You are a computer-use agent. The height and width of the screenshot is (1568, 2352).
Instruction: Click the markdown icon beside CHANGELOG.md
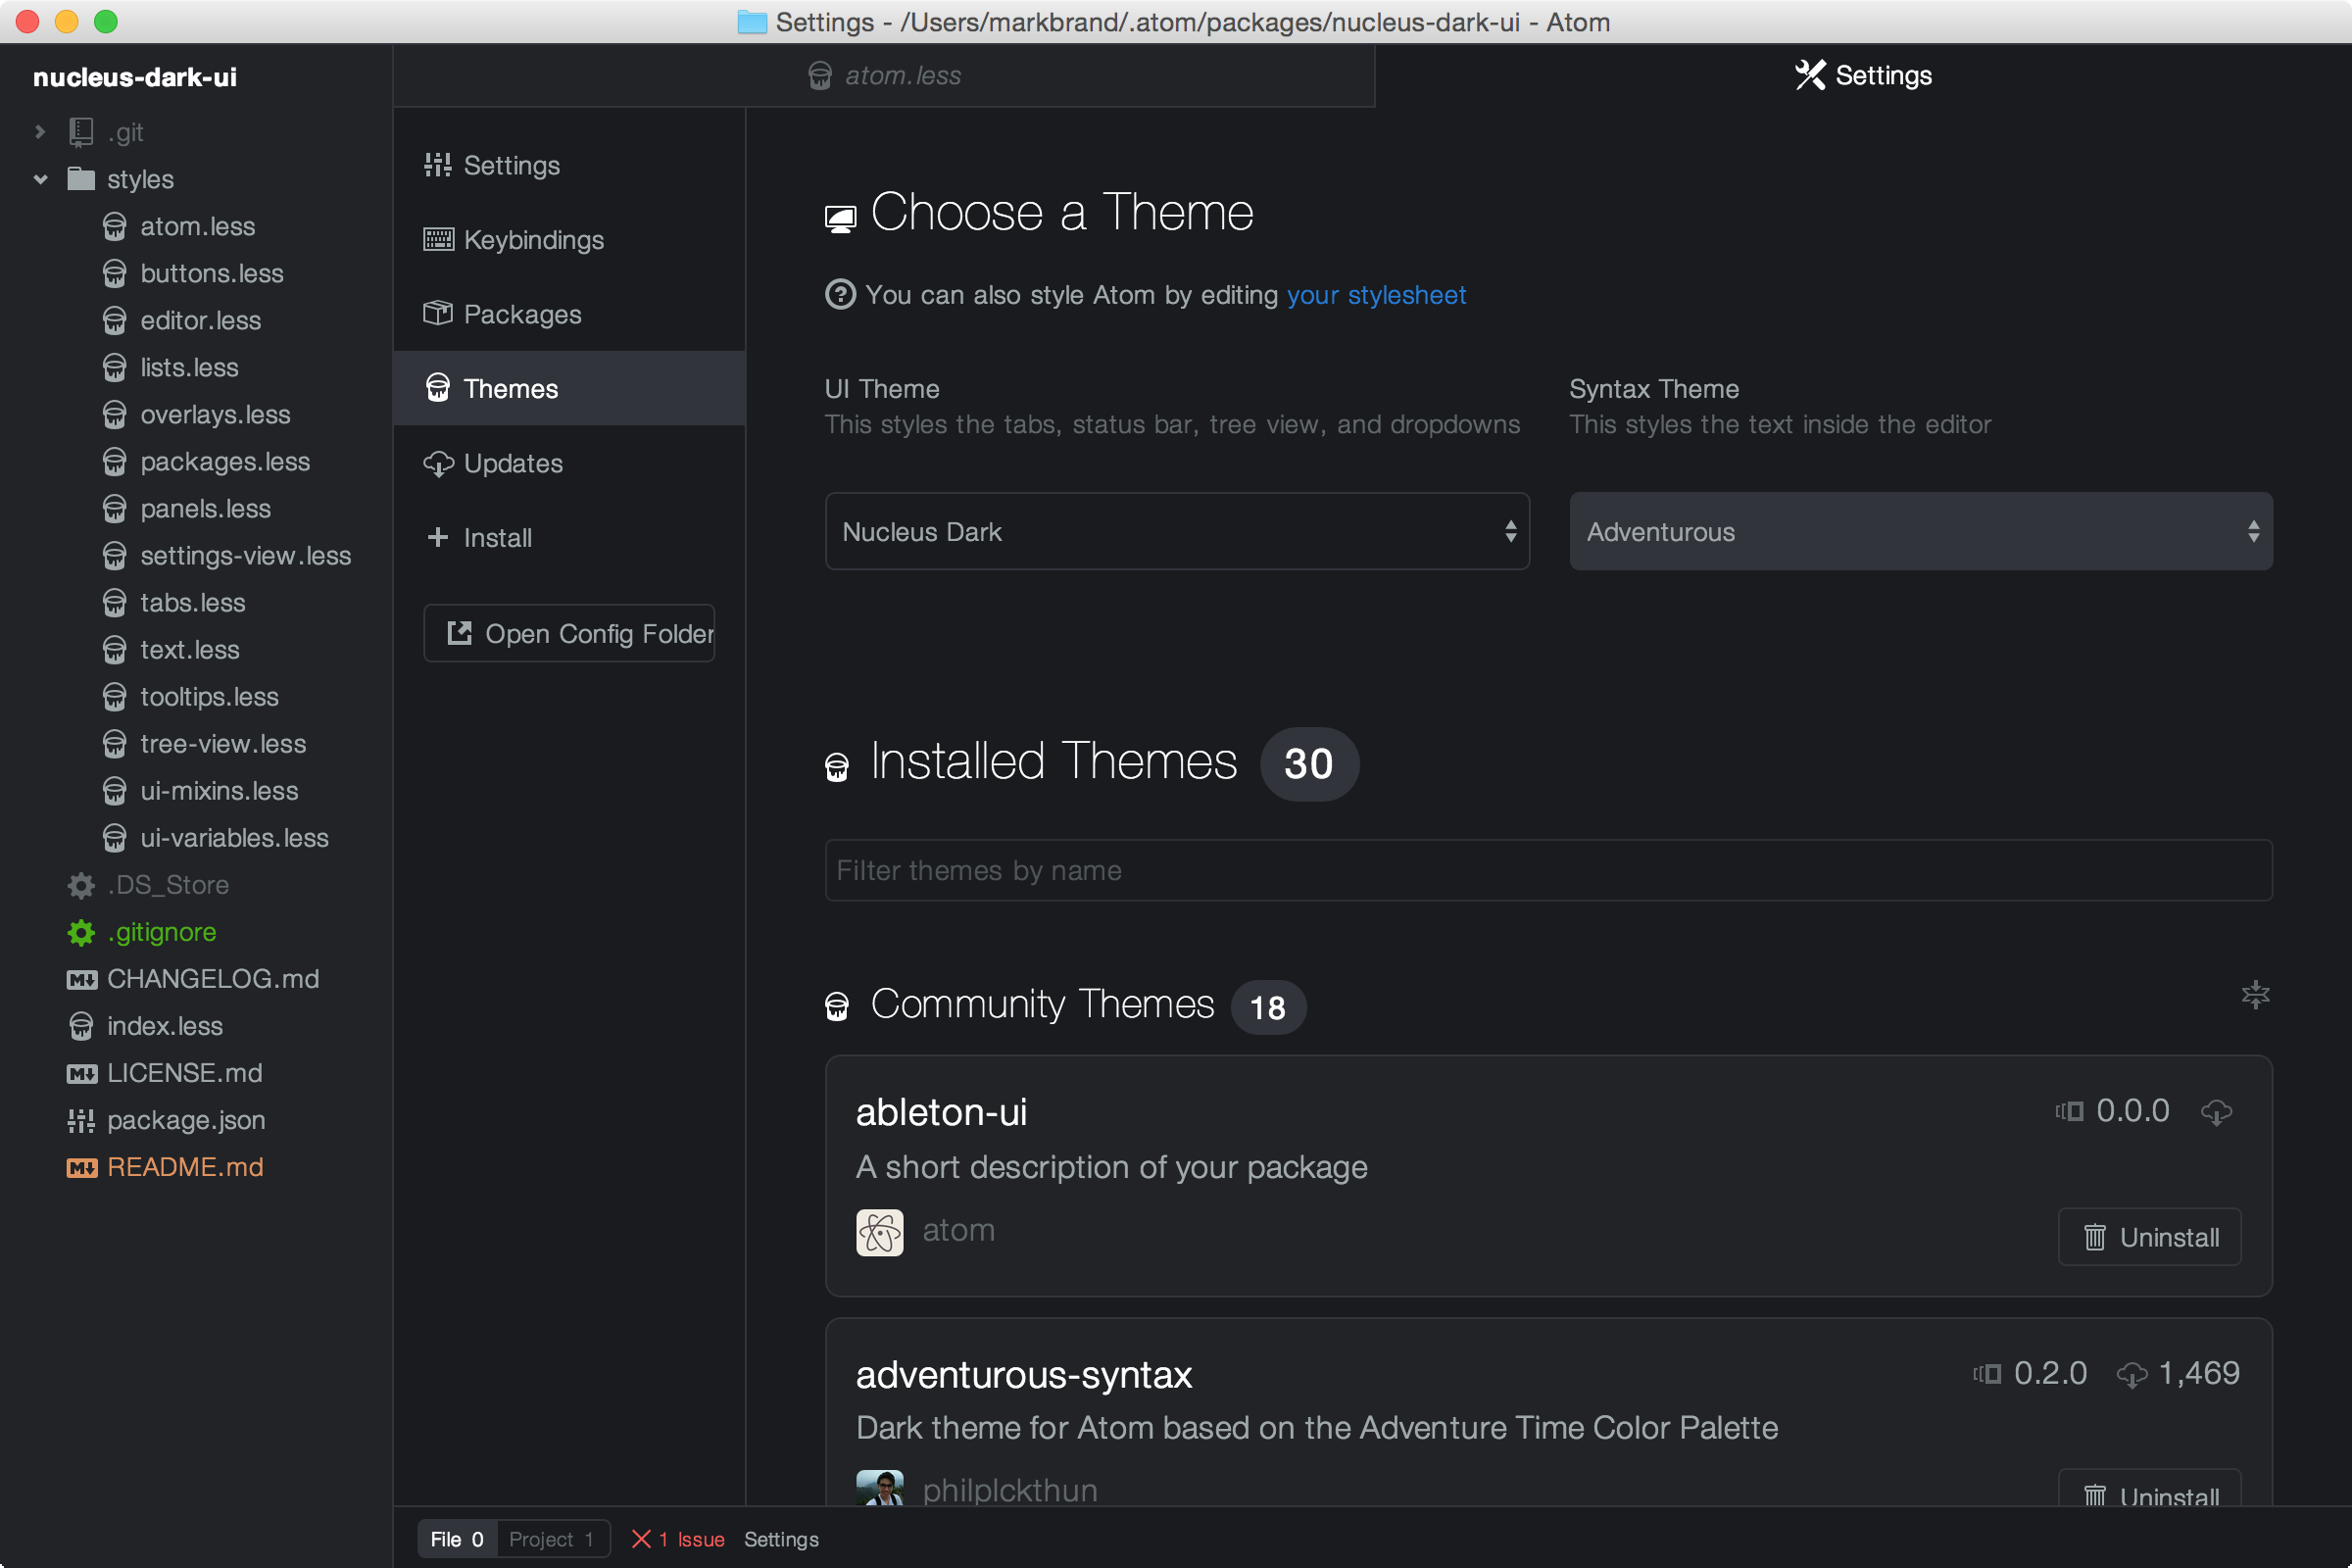[x=82, y=980]
